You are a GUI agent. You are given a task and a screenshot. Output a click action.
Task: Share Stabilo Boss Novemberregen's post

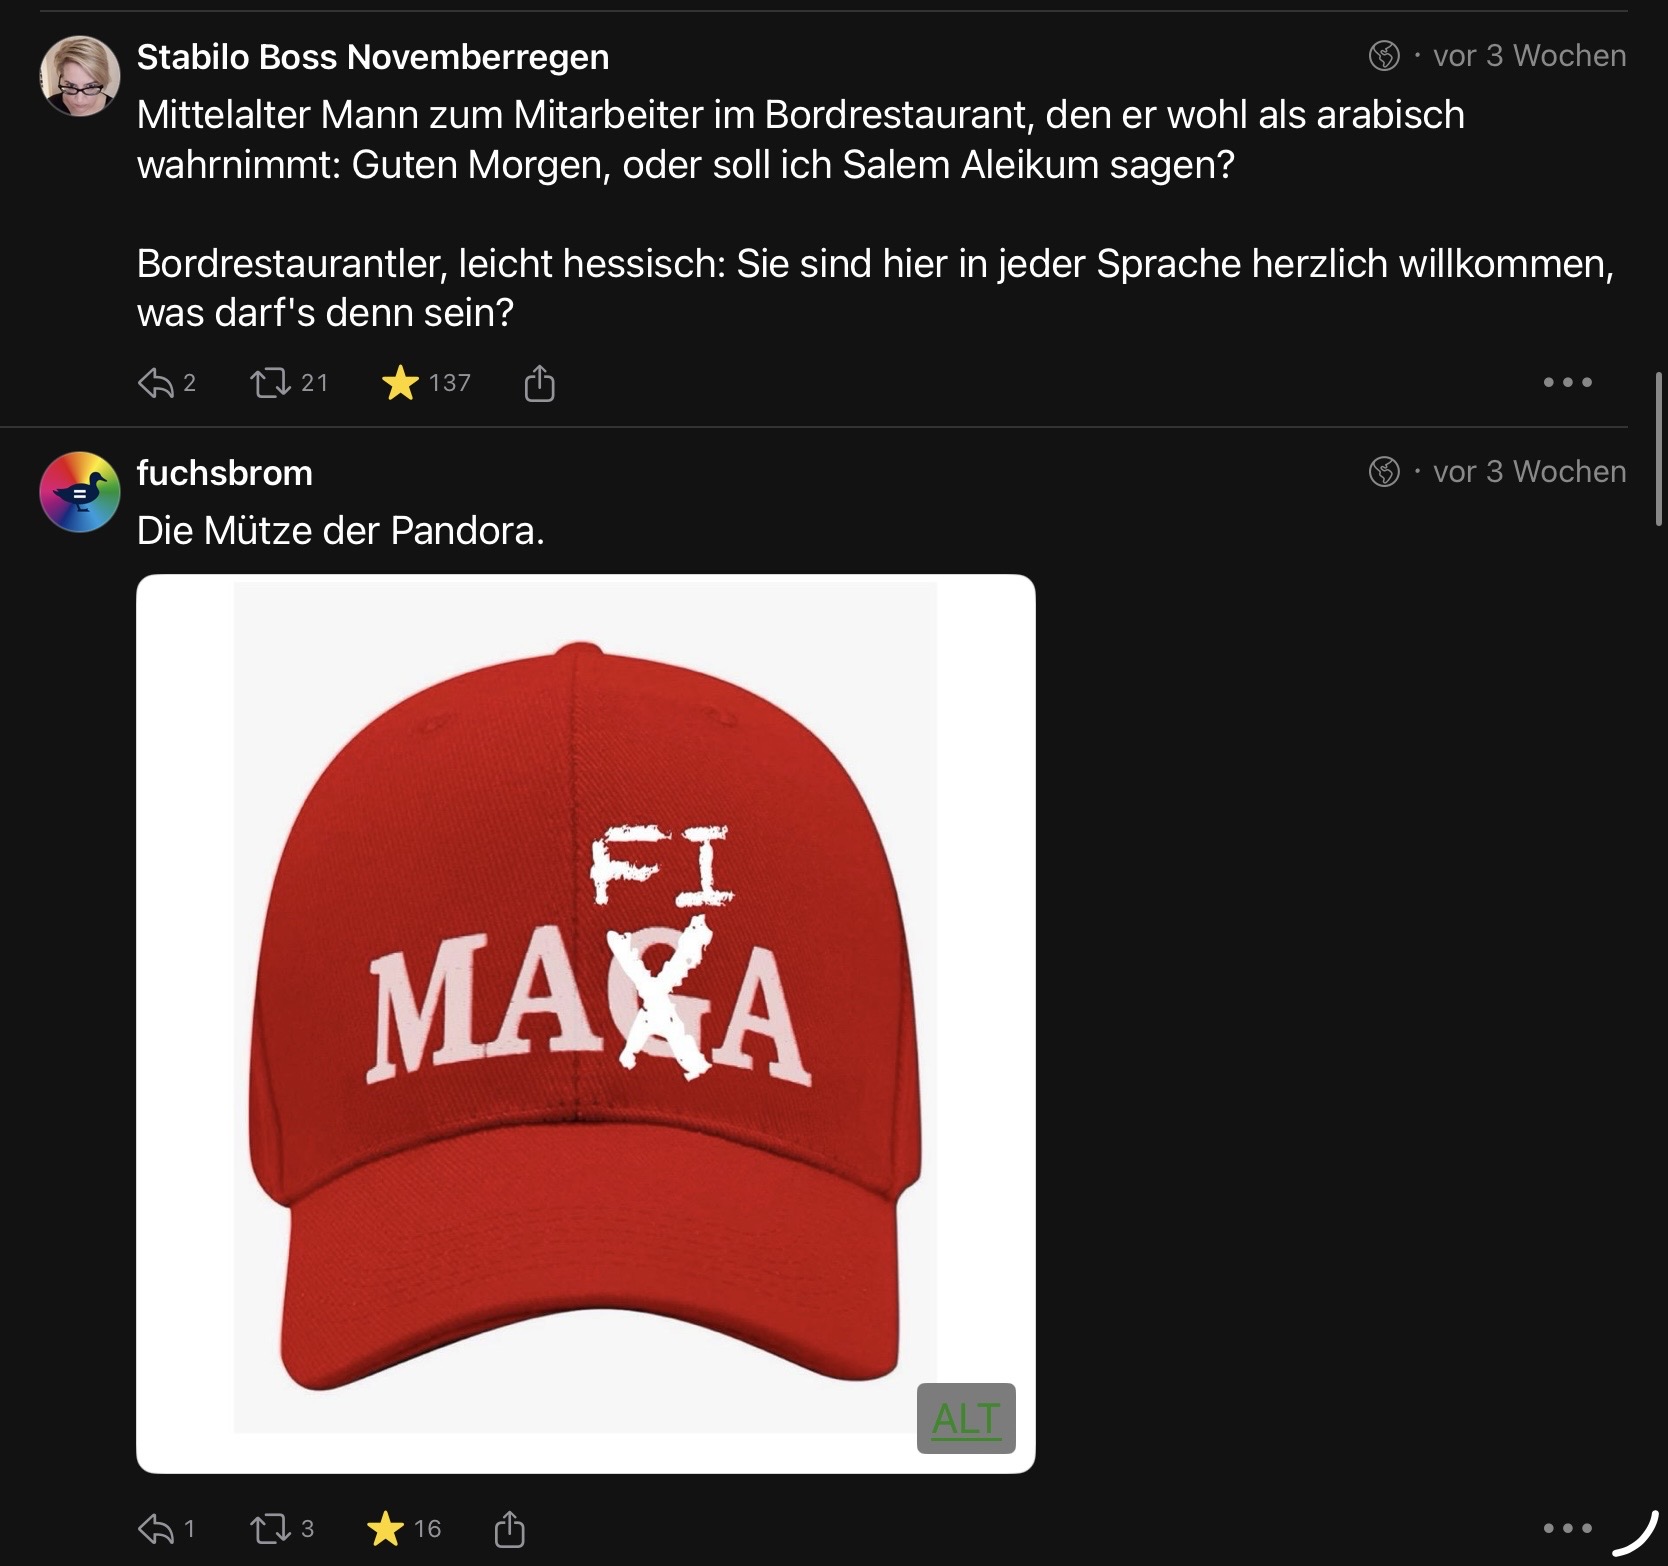click(x=539, y=383)
